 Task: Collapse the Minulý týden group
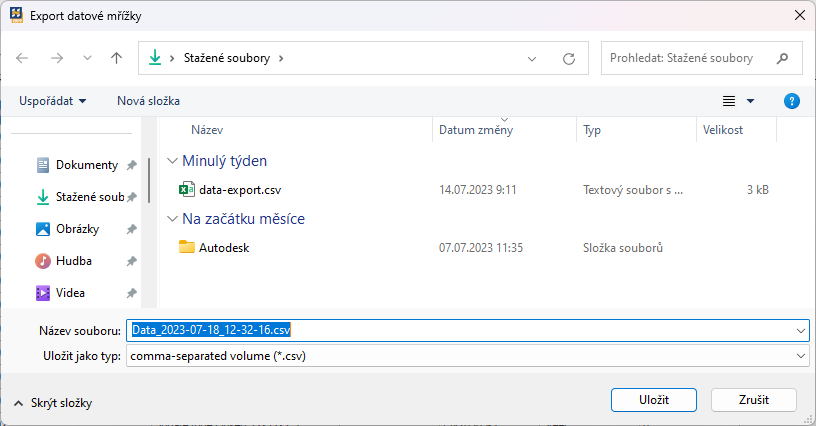pyautogui.click(x=173, y=160)
